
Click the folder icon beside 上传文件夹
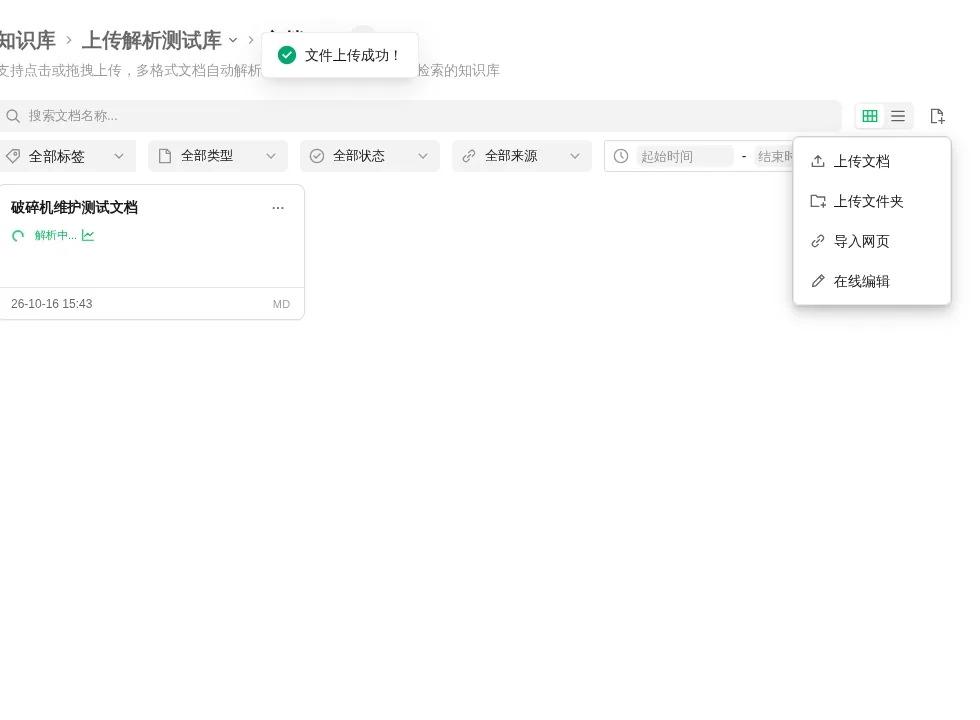pyautogui.click(x=818, y=201)
